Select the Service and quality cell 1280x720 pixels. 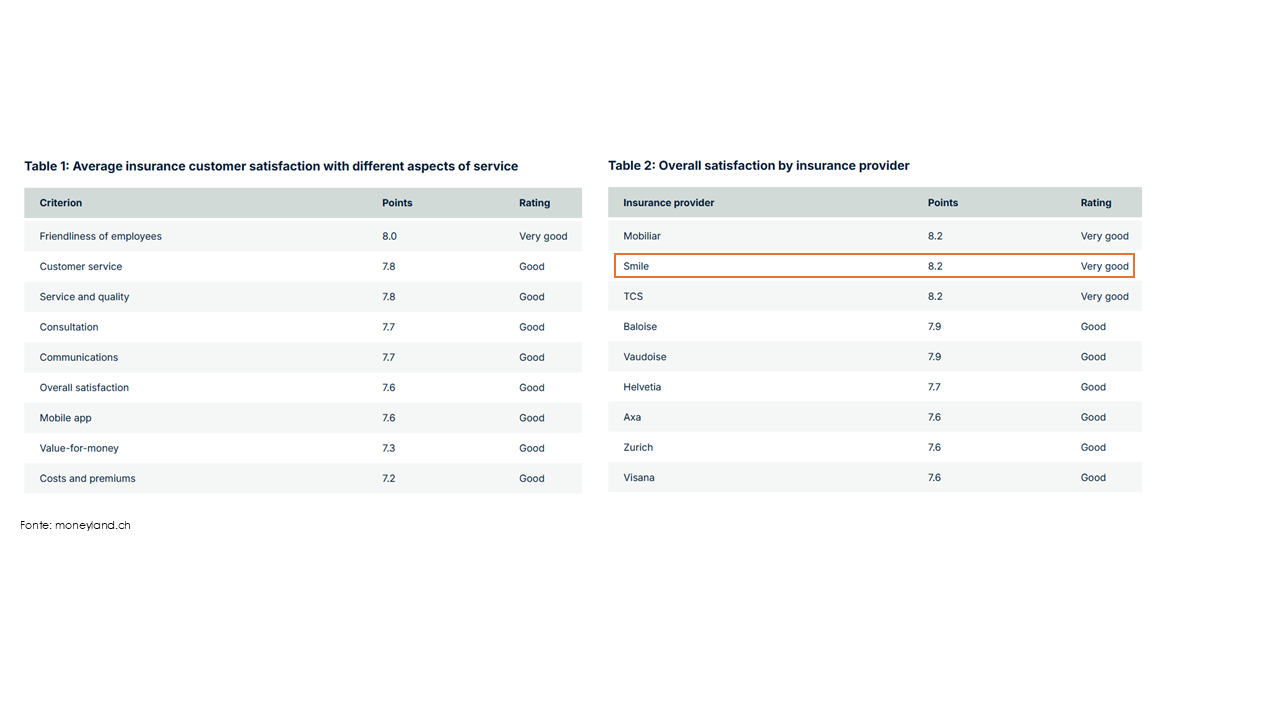tap(84, 297)
